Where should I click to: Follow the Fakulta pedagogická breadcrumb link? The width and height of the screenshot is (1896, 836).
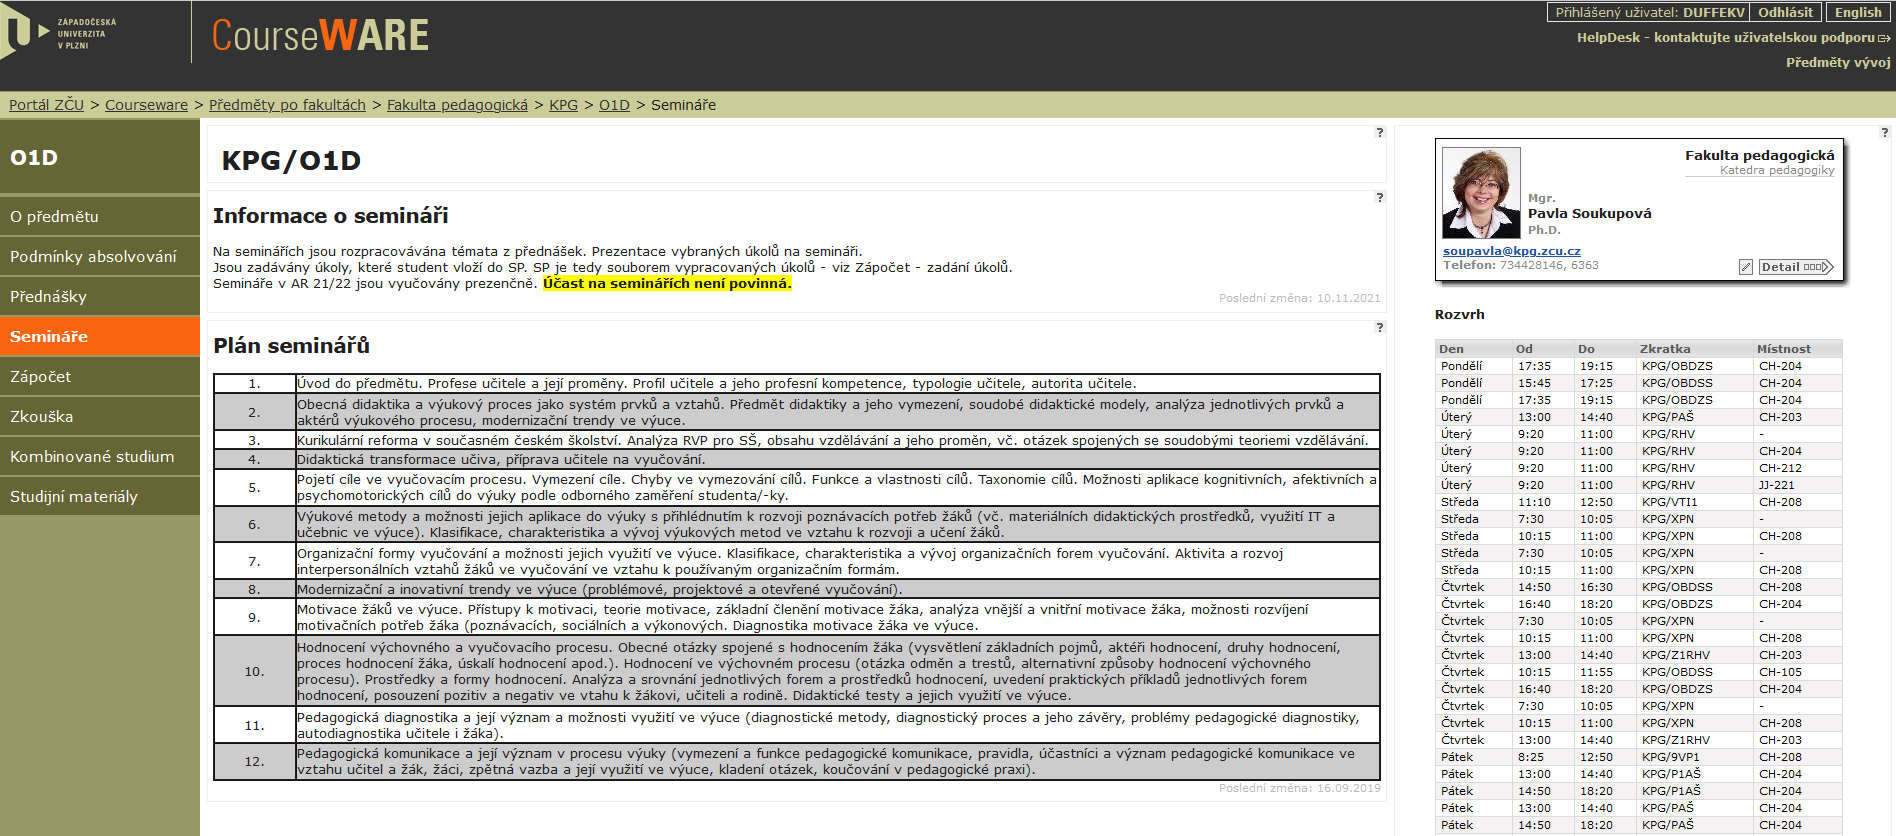pos(457,105)
